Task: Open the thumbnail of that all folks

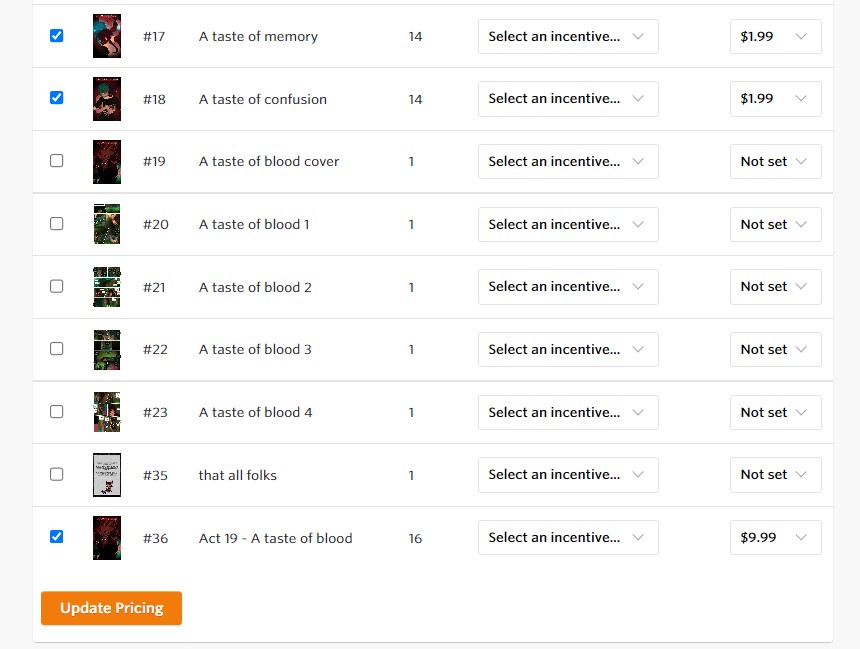Action: 107,475
